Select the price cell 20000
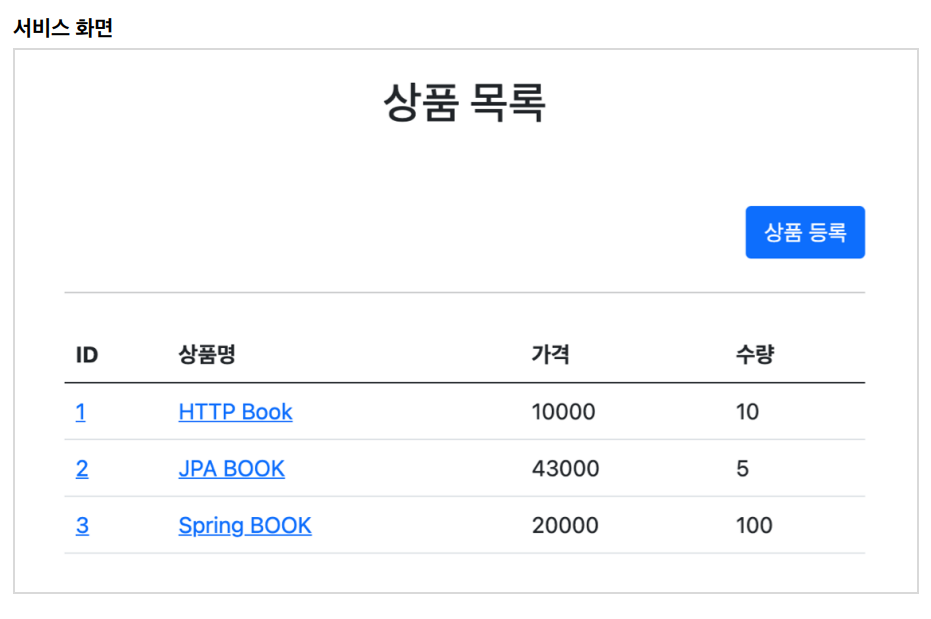This screenshot has width=931, height=619. (x=565, y=526)
